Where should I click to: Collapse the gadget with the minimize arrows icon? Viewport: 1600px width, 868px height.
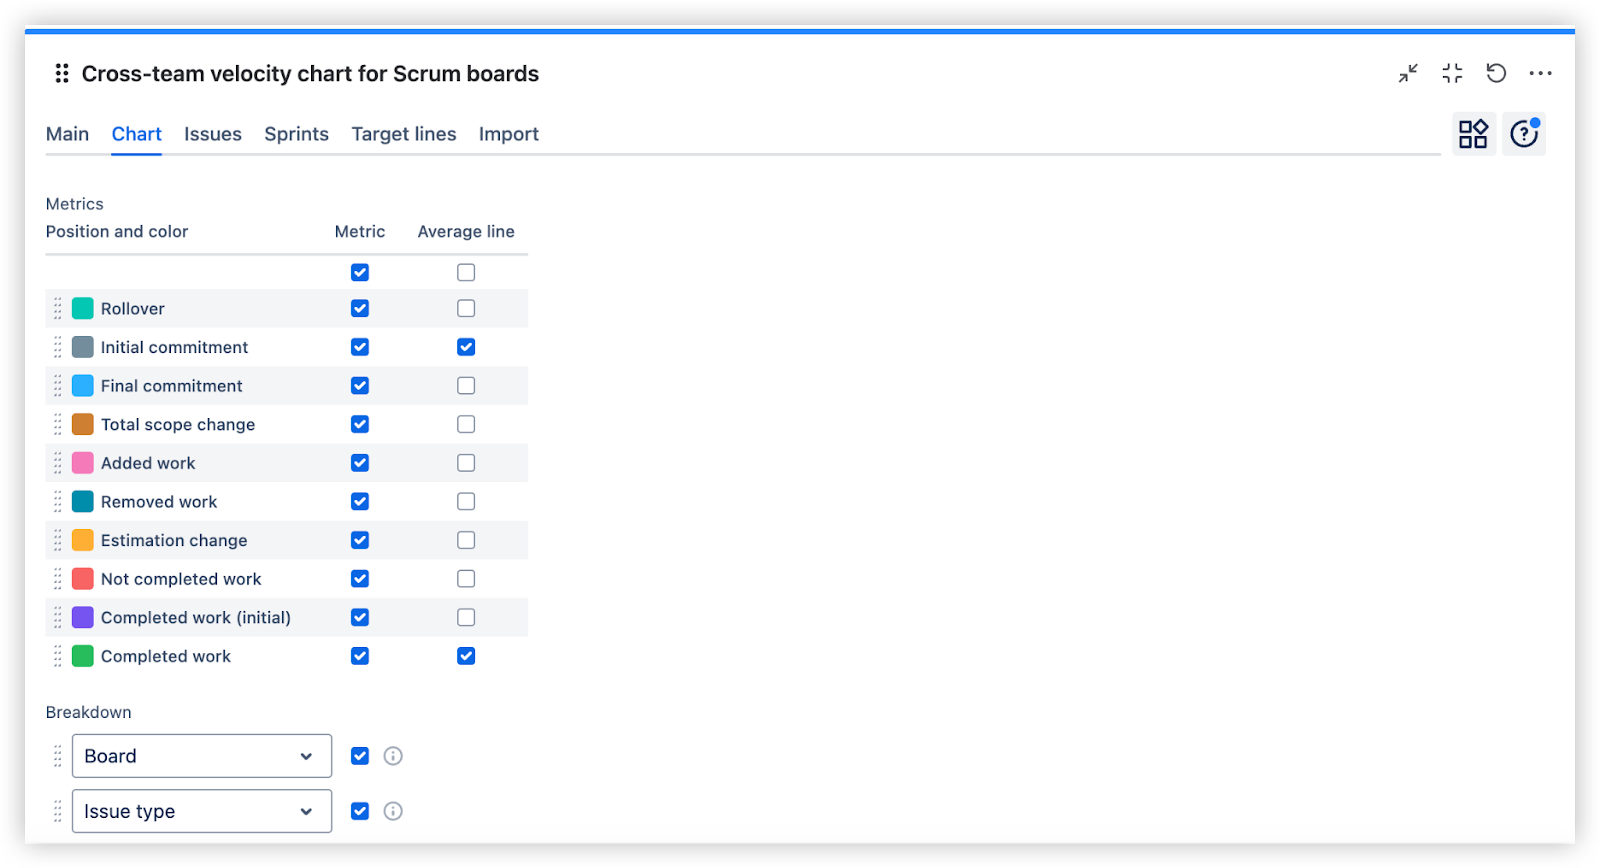[1408, 73]
